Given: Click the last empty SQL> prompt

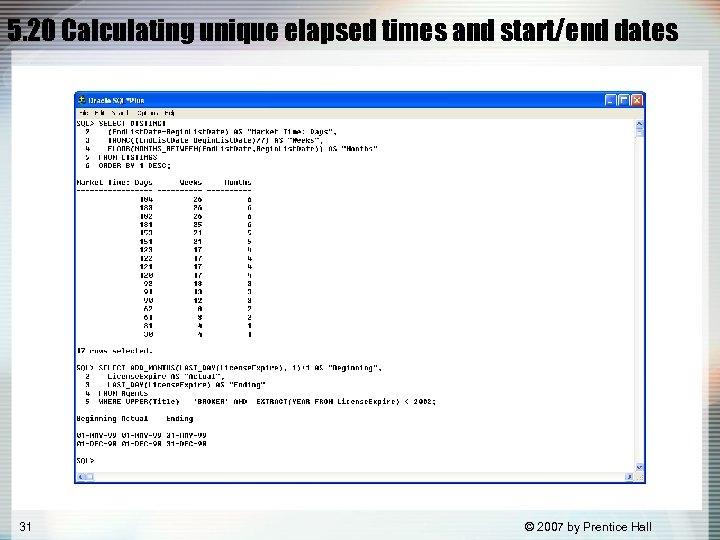Looking at the screenshot, I should 85,461.
